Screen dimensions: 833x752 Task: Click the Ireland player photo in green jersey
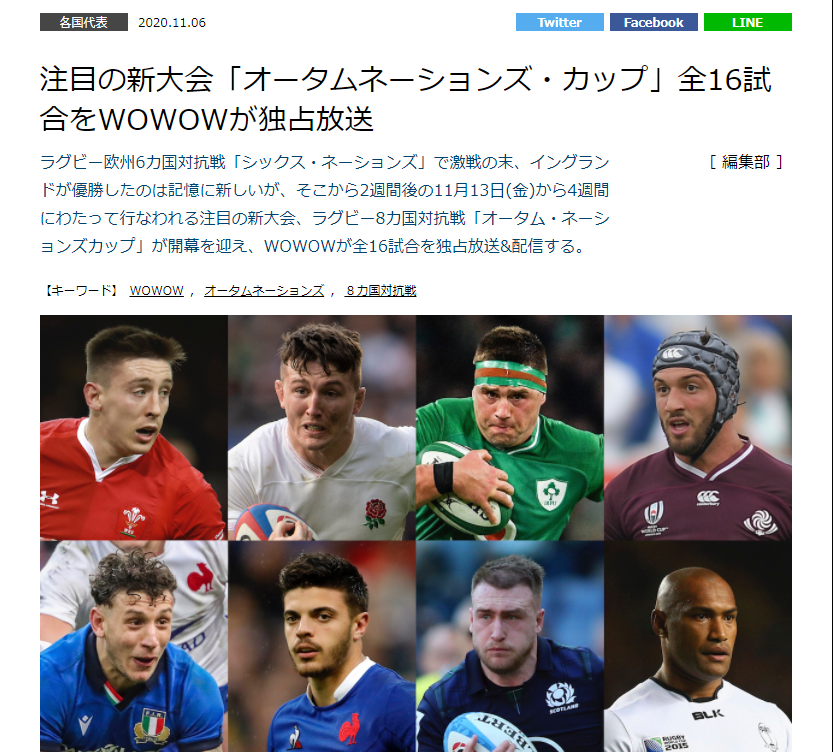[510, 428]
